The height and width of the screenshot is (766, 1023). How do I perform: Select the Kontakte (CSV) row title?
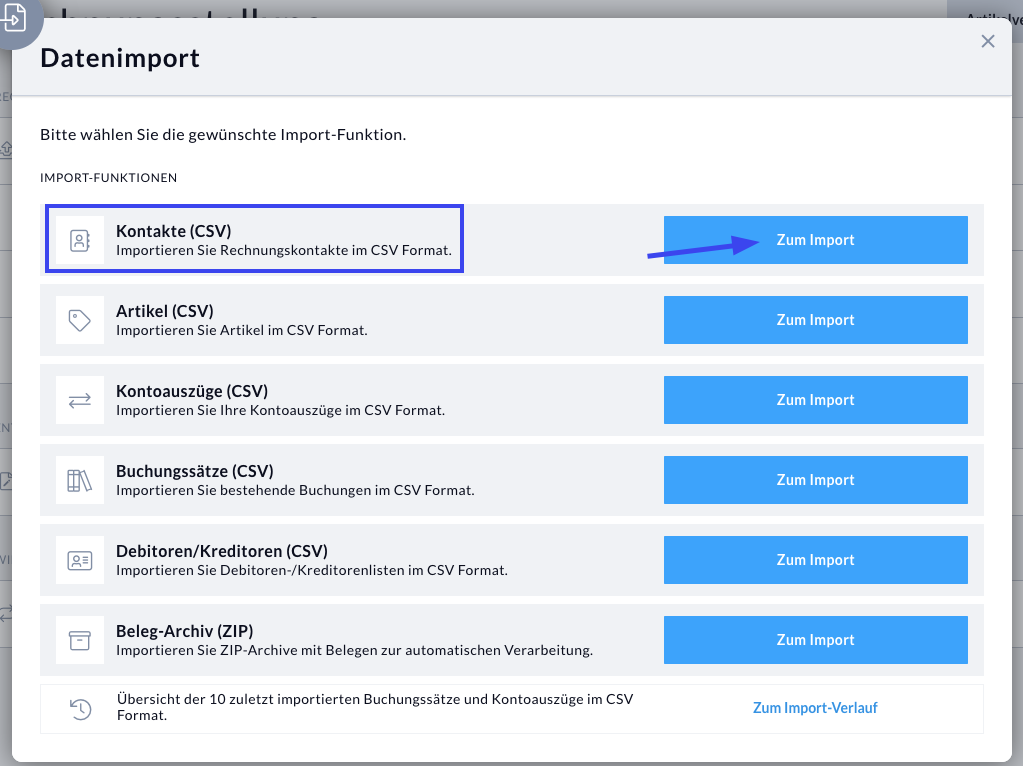click(174, 231)
